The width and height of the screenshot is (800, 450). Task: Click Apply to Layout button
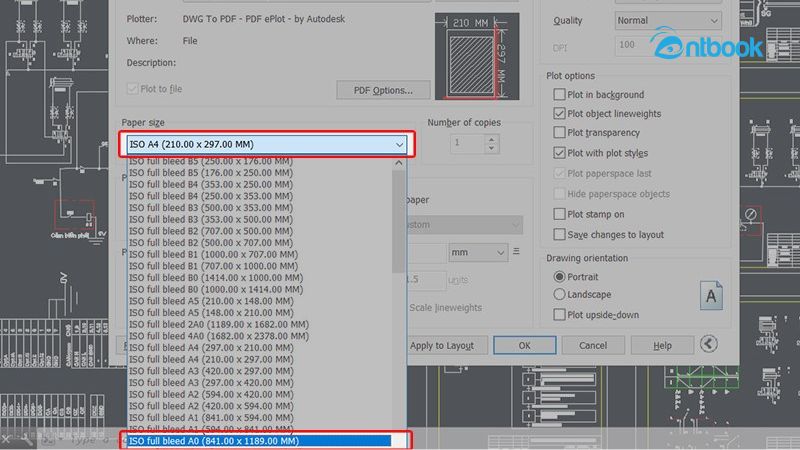point(442,345)
